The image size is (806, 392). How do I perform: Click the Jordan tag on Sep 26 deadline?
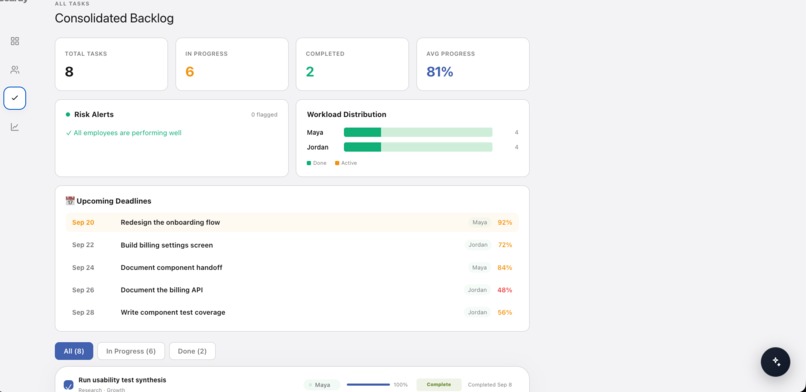point(478,290)
